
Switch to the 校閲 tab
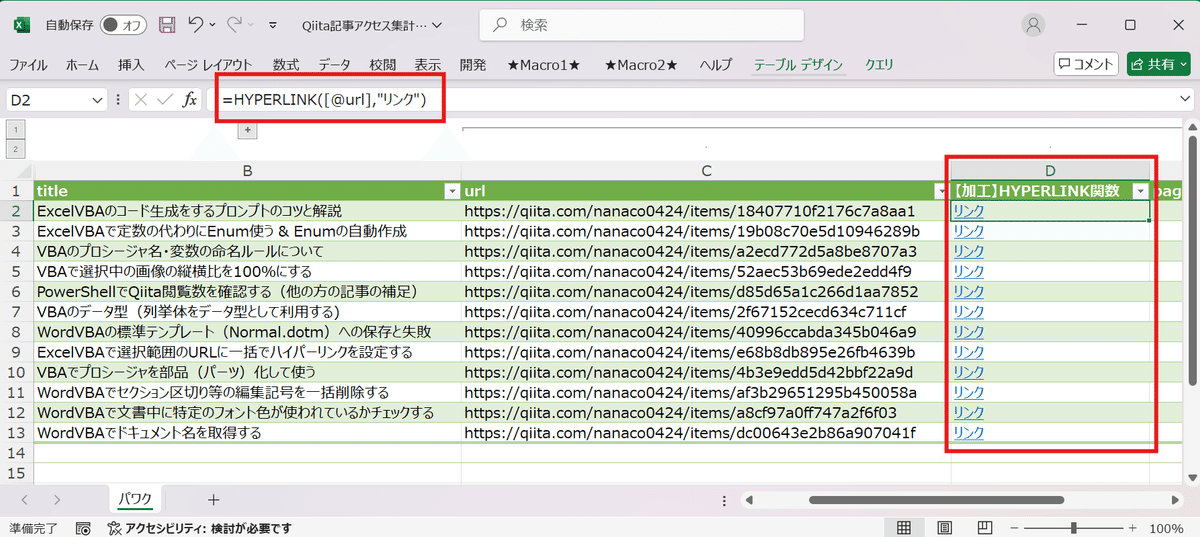(x=383, y=64)
